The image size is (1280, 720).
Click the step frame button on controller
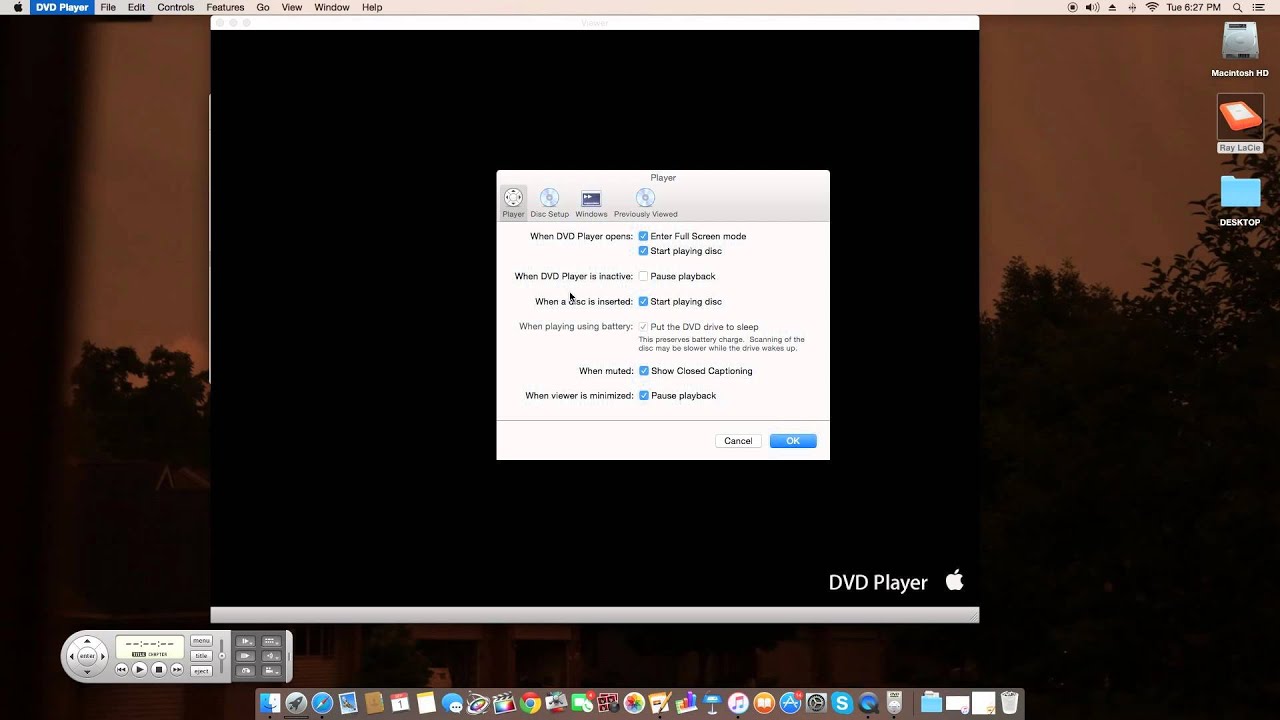coord(246,656)
